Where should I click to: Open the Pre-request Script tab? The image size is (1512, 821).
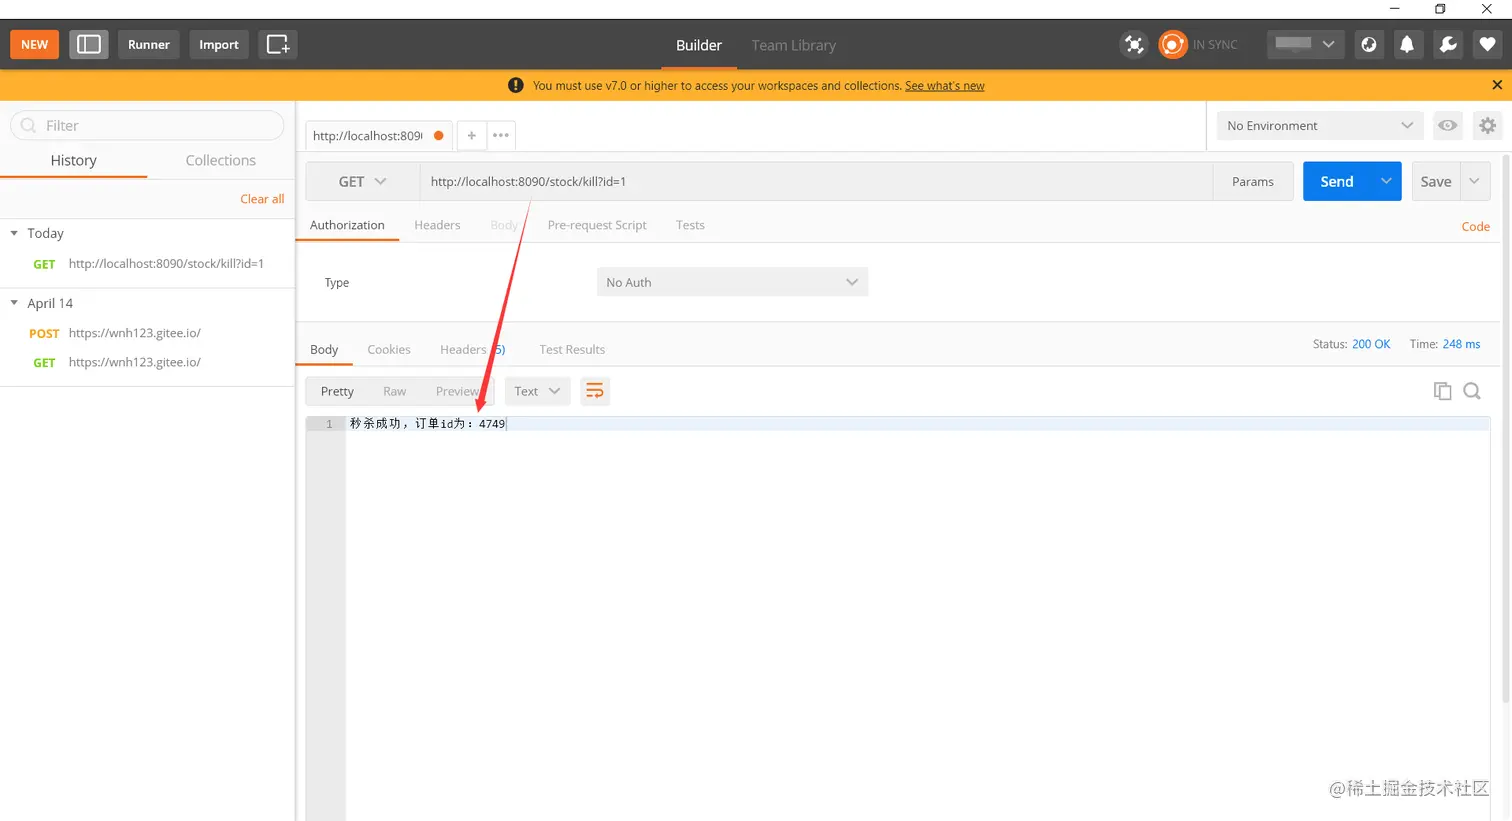597,225
